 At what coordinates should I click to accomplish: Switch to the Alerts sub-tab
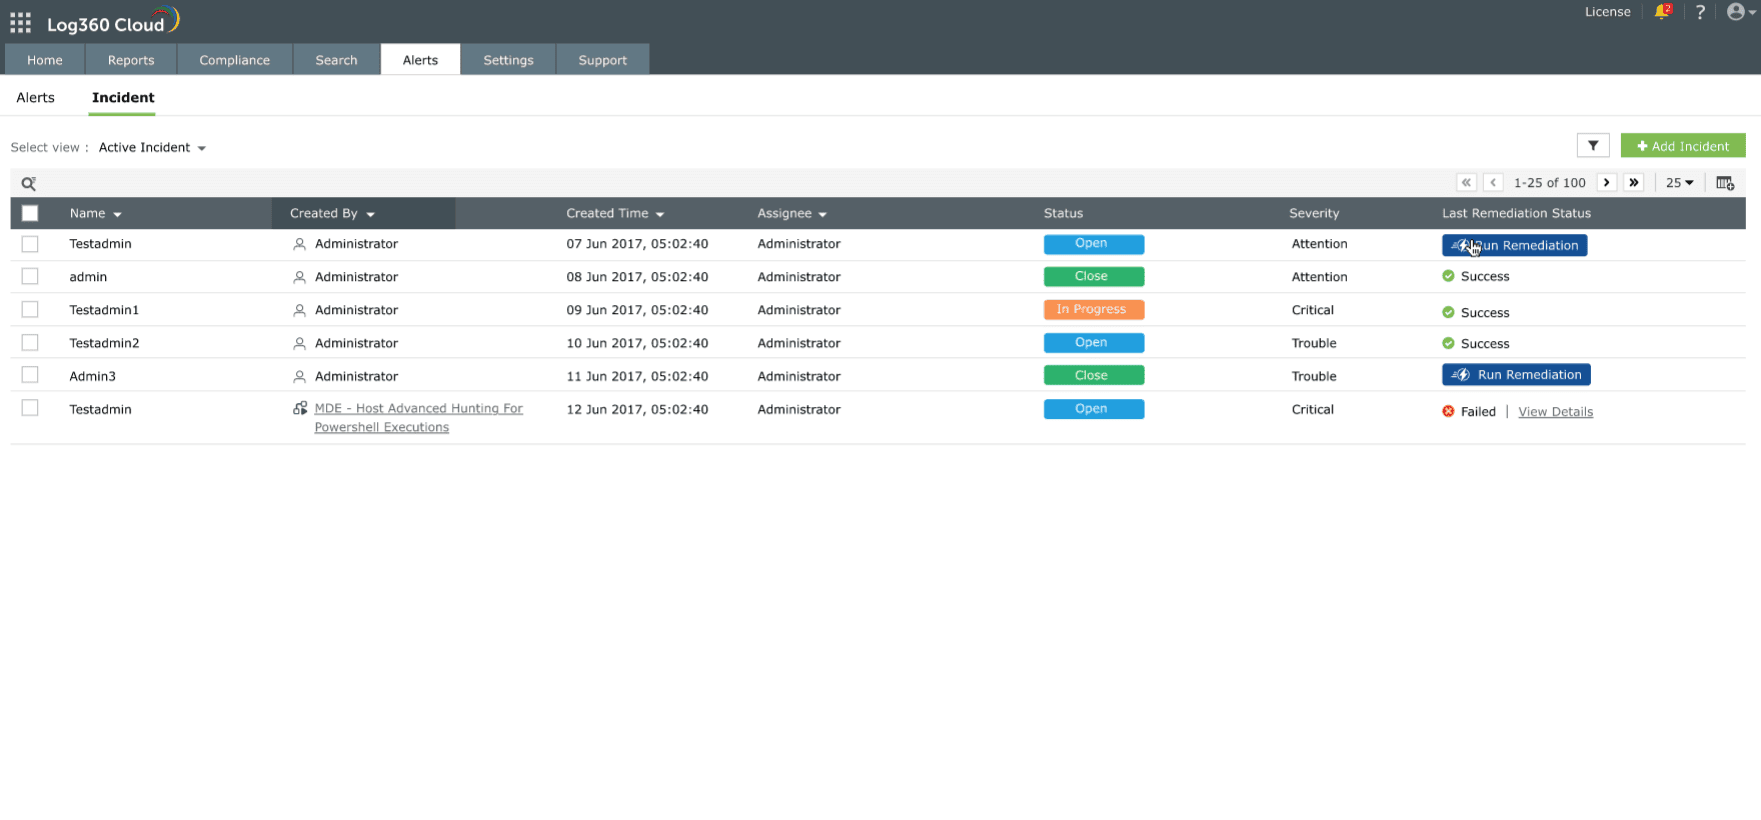tap(36, 97)
